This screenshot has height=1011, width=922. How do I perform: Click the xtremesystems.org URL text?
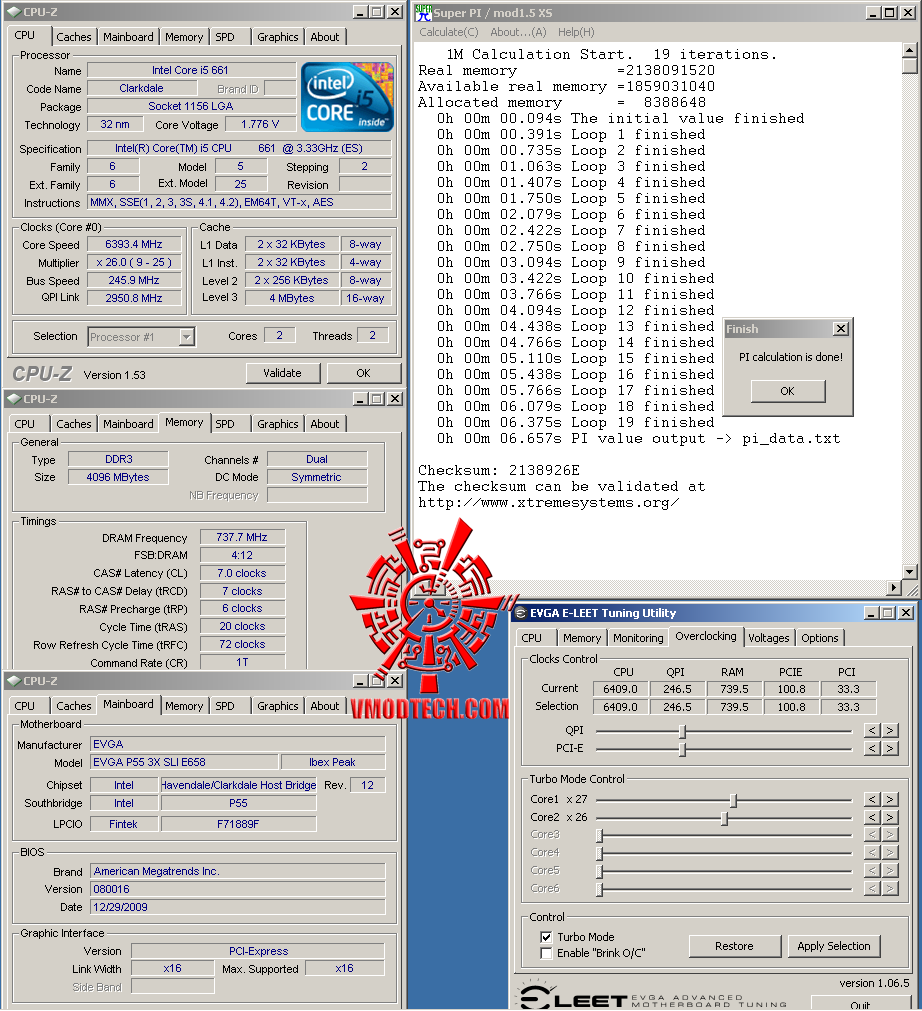548,502
